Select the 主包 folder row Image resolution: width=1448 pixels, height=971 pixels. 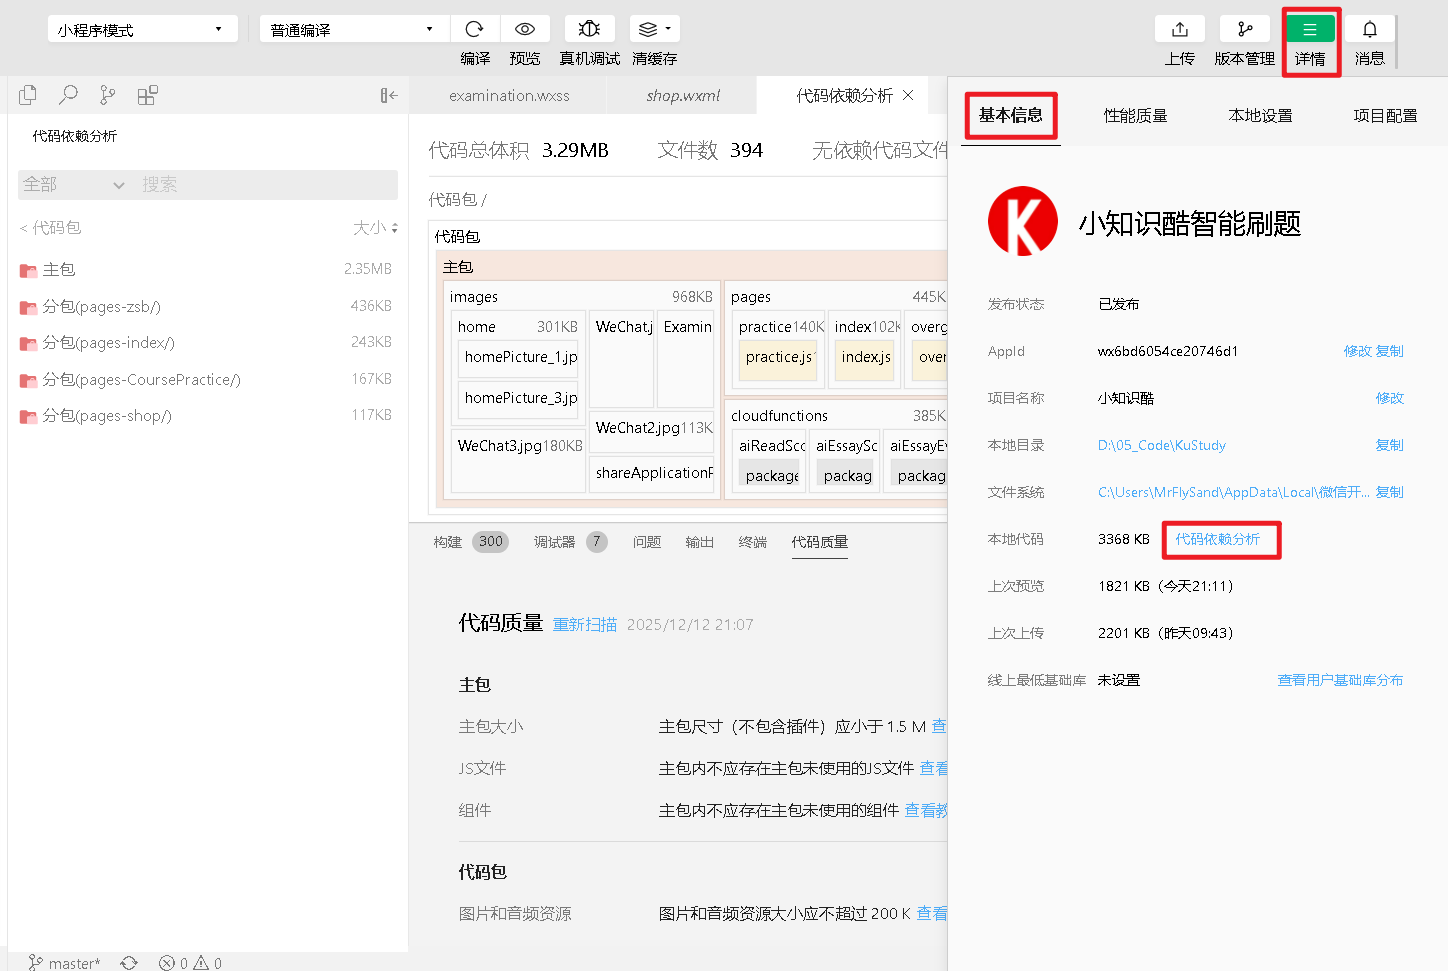coord(207,269)
